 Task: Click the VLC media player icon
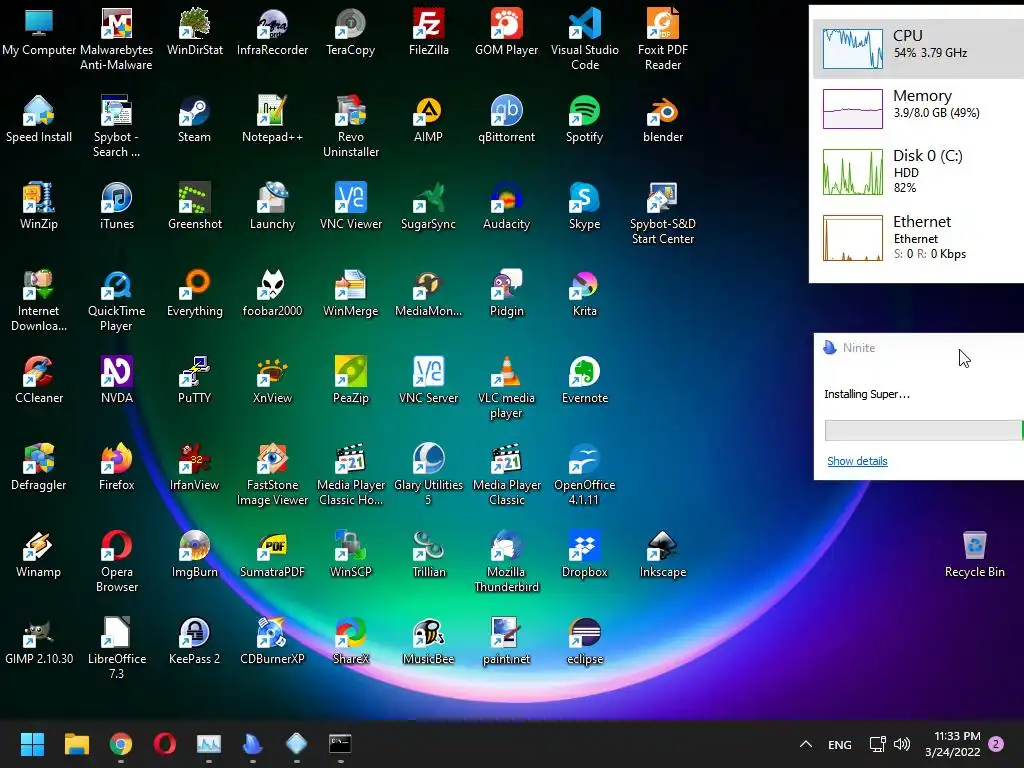click(x=507, y=387)
